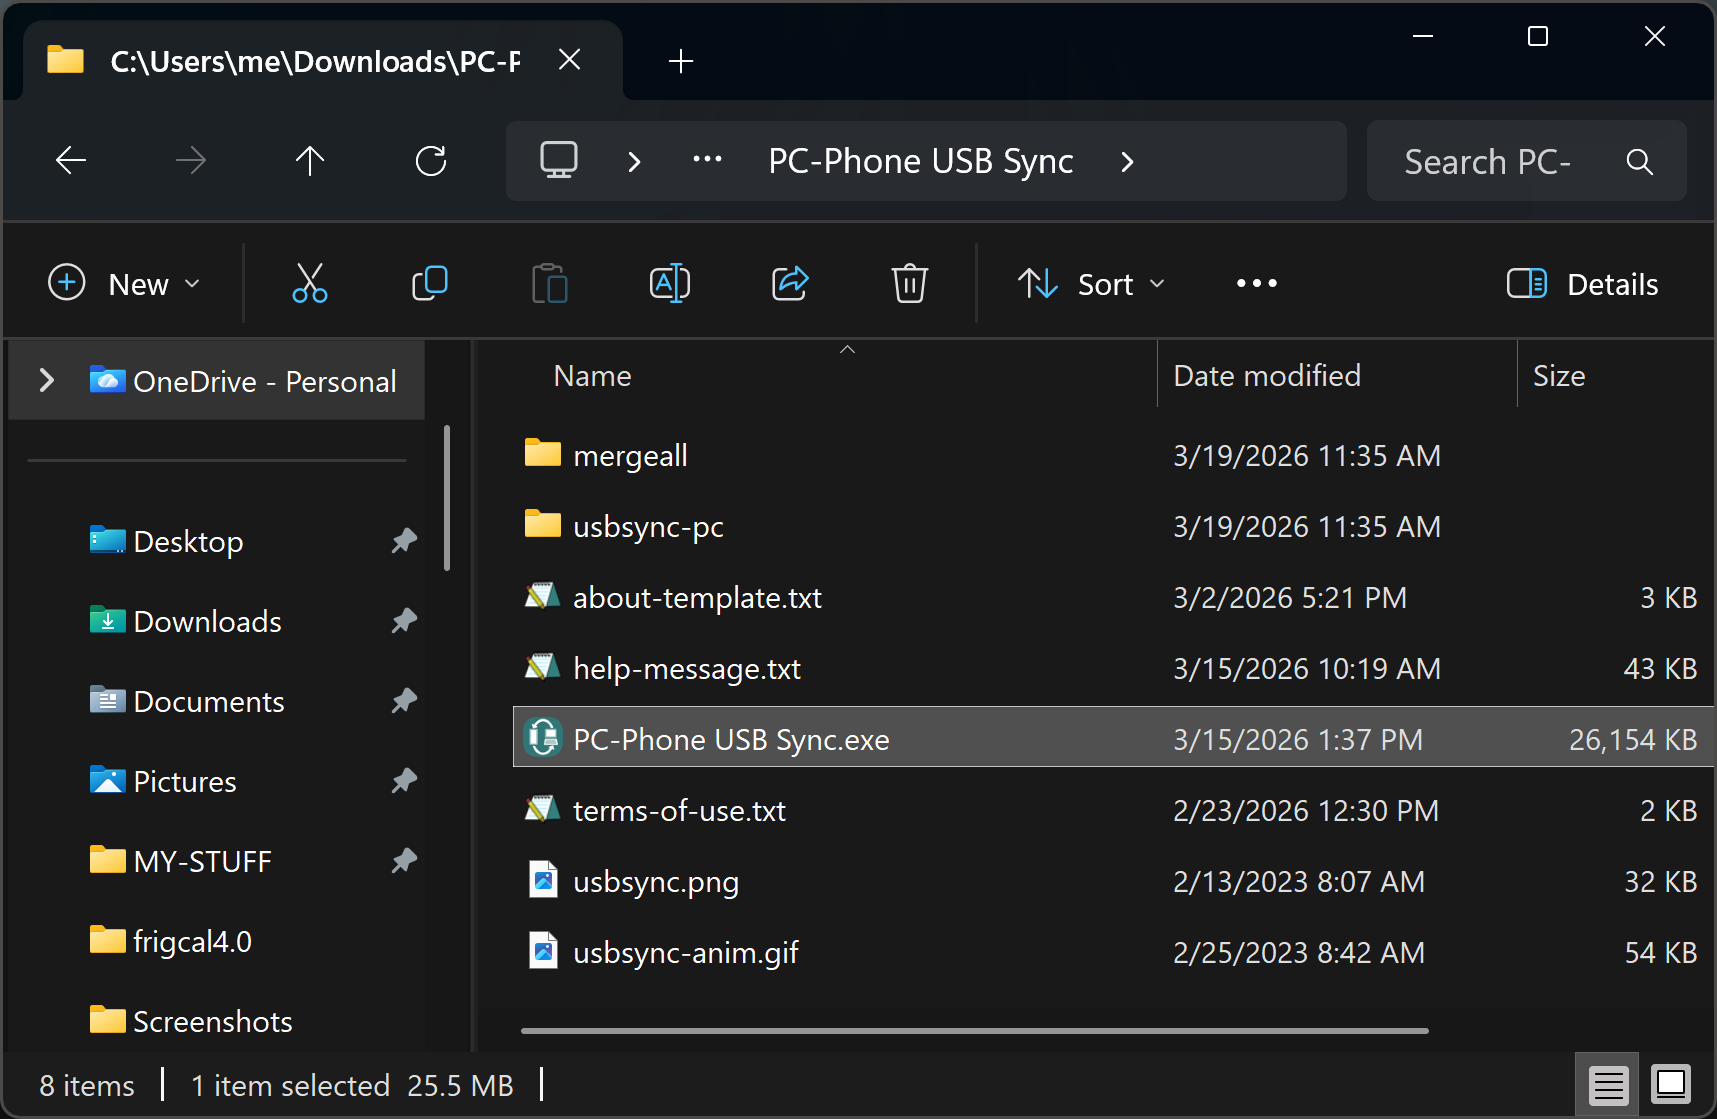The width and height of the screenshot is (1717, 1119).
Task: Click the Share icon
Action: pyautogui.click(x=789, y=284)
